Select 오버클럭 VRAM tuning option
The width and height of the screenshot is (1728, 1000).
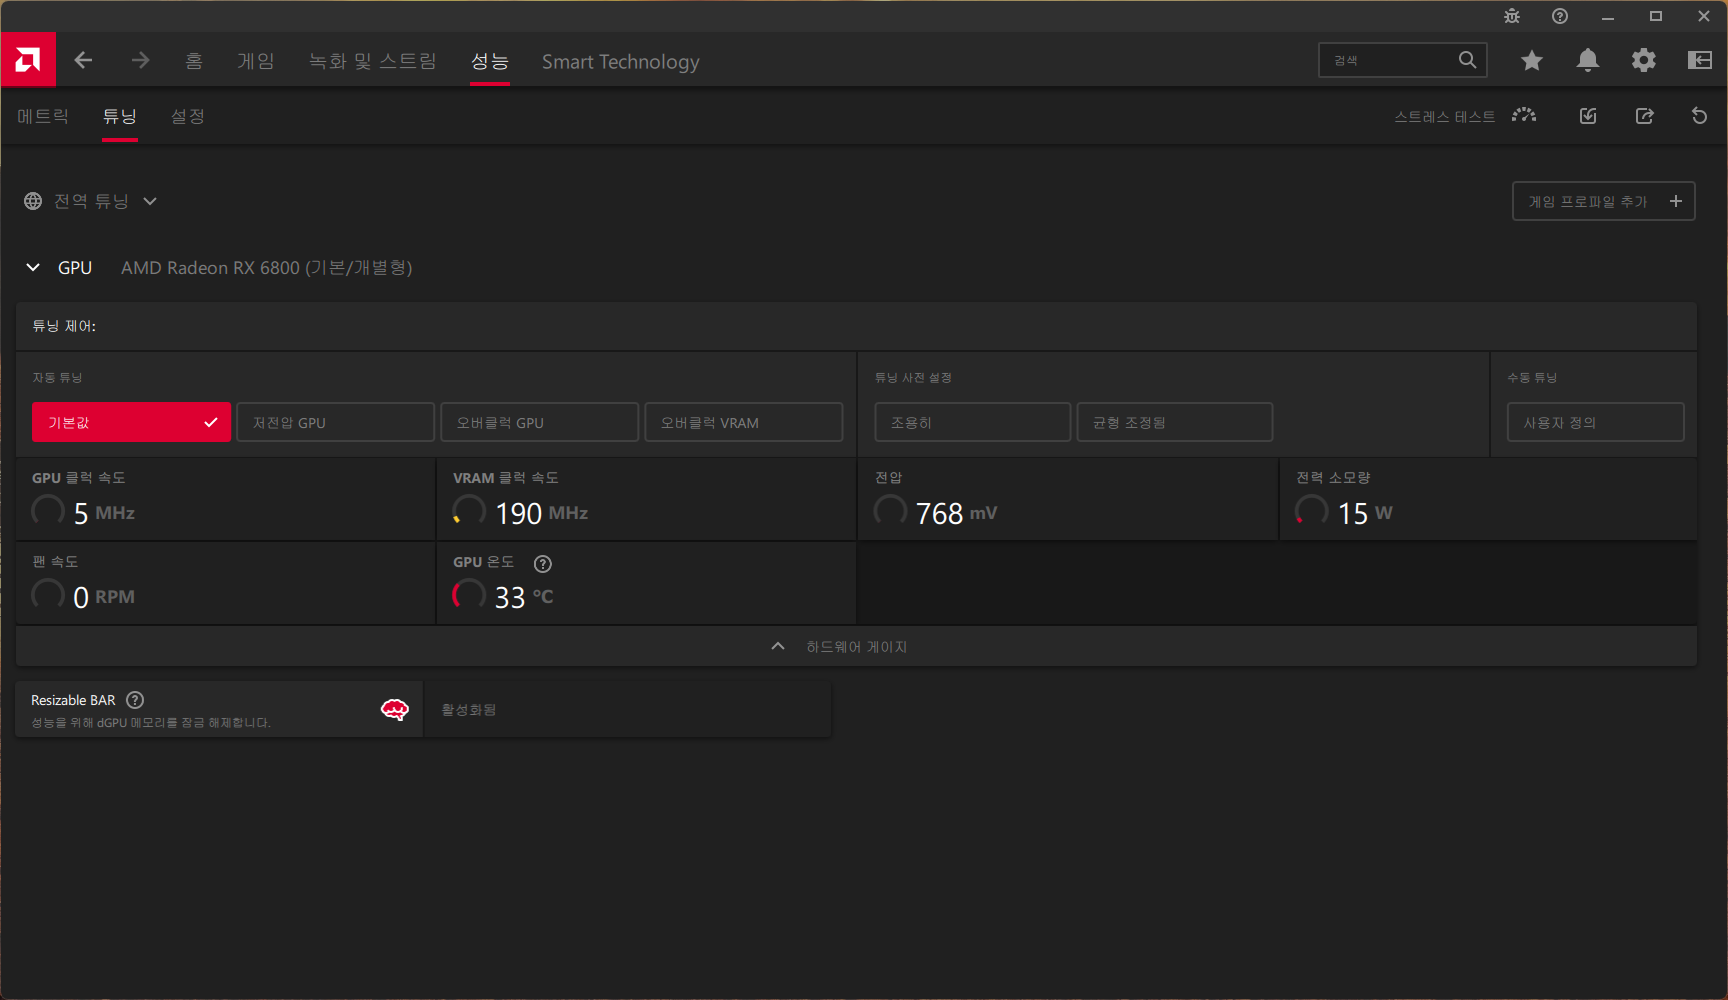pyautogui.click(x=743, y=422)
